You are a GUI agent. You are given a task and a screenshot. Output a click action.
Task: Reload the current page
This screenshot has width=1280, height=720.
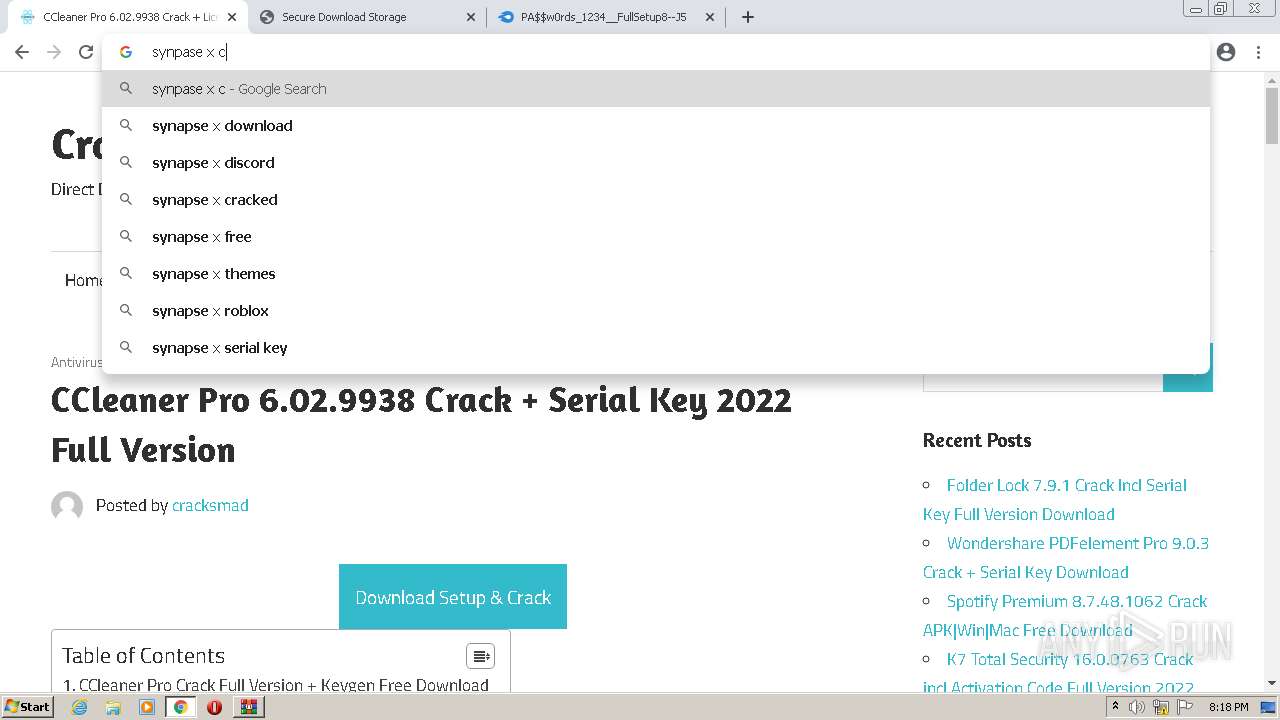pyautogui.click(x=86, y=52)
